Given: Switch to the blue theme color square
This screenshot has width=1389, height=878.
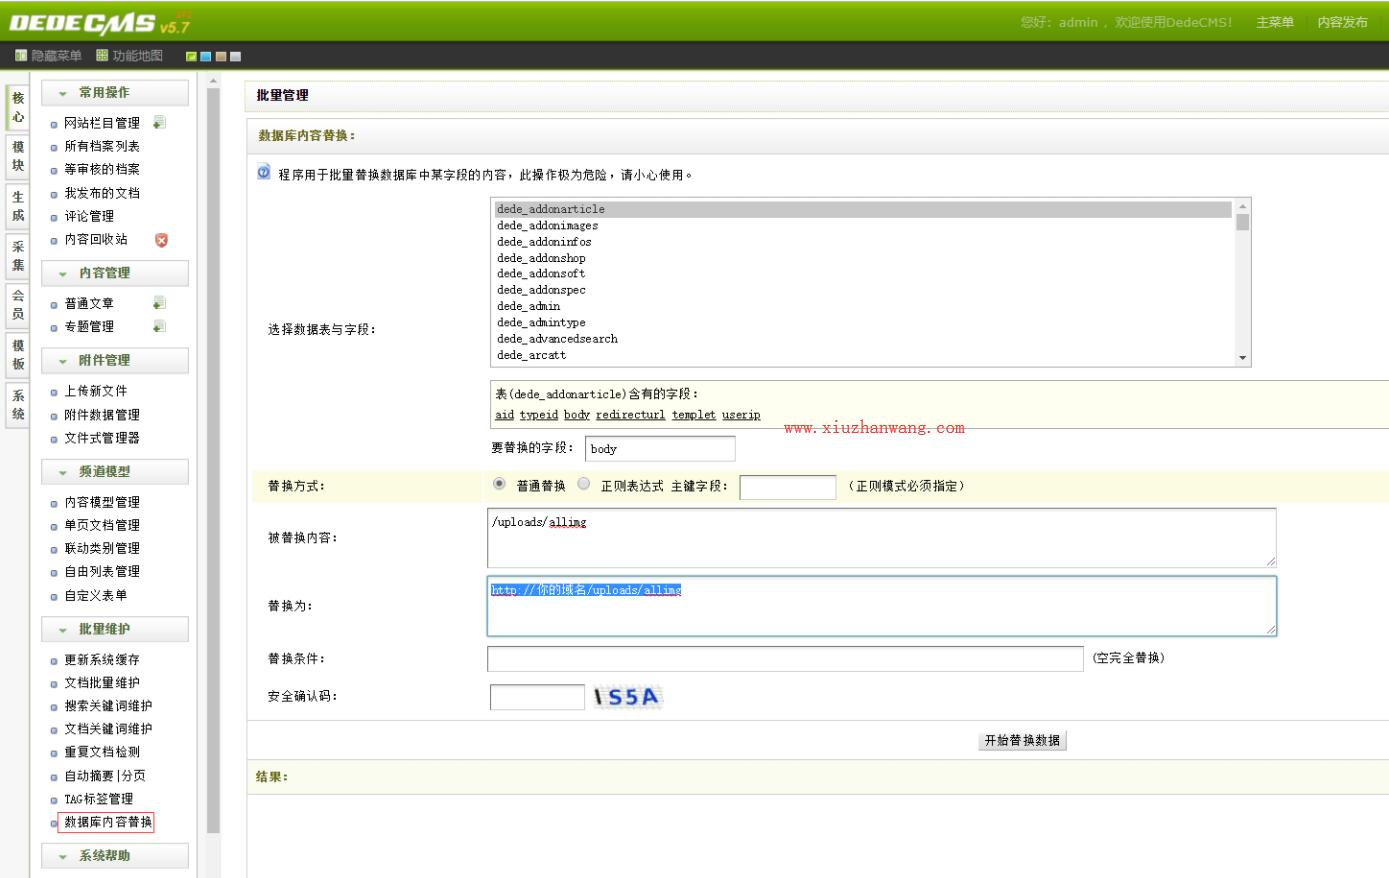Looking at the screenshot, I should point(206,57).
